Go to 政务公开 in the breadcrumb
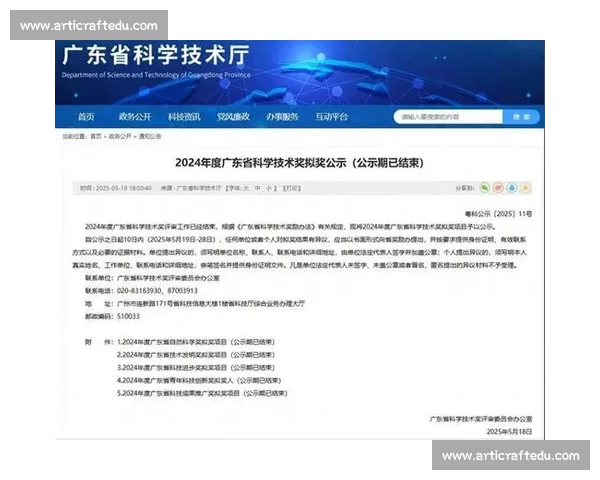 coord(120,136)
